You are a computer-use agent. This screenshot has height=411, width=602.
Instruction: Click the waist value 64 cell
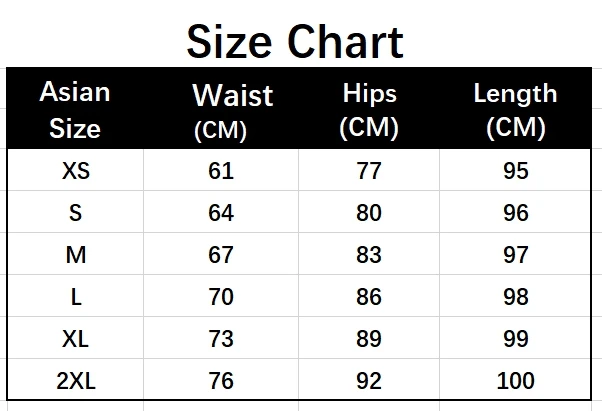pos(221,212)
